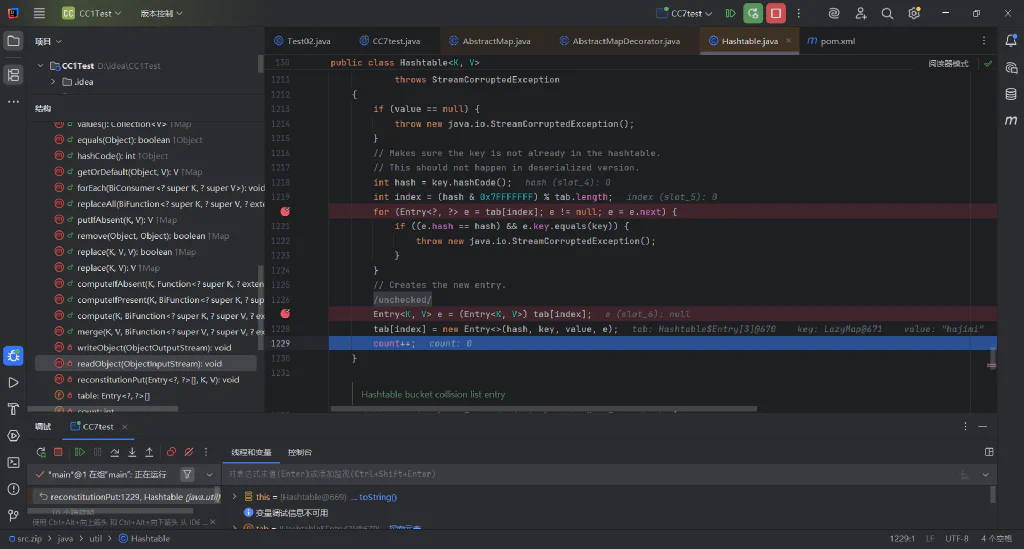The height and width of the screenshot is (549, 1024).
Task: Stop debugging in the debug panel
Action: (x=58, y=452)
